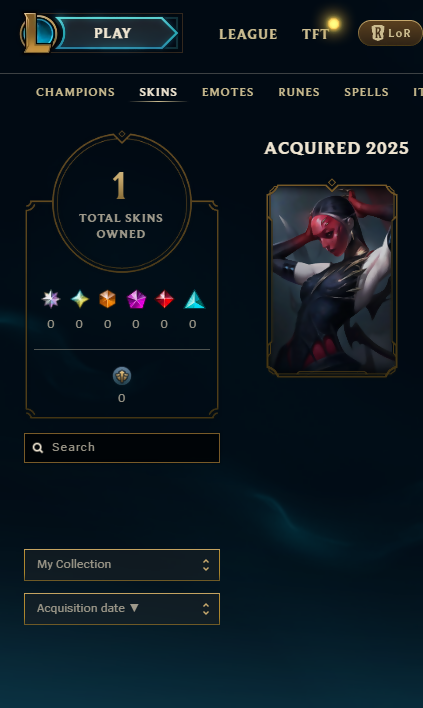Screen dimensions: 423x708
Task: Open the LoR game button
Action: click(x=390, y=33)
